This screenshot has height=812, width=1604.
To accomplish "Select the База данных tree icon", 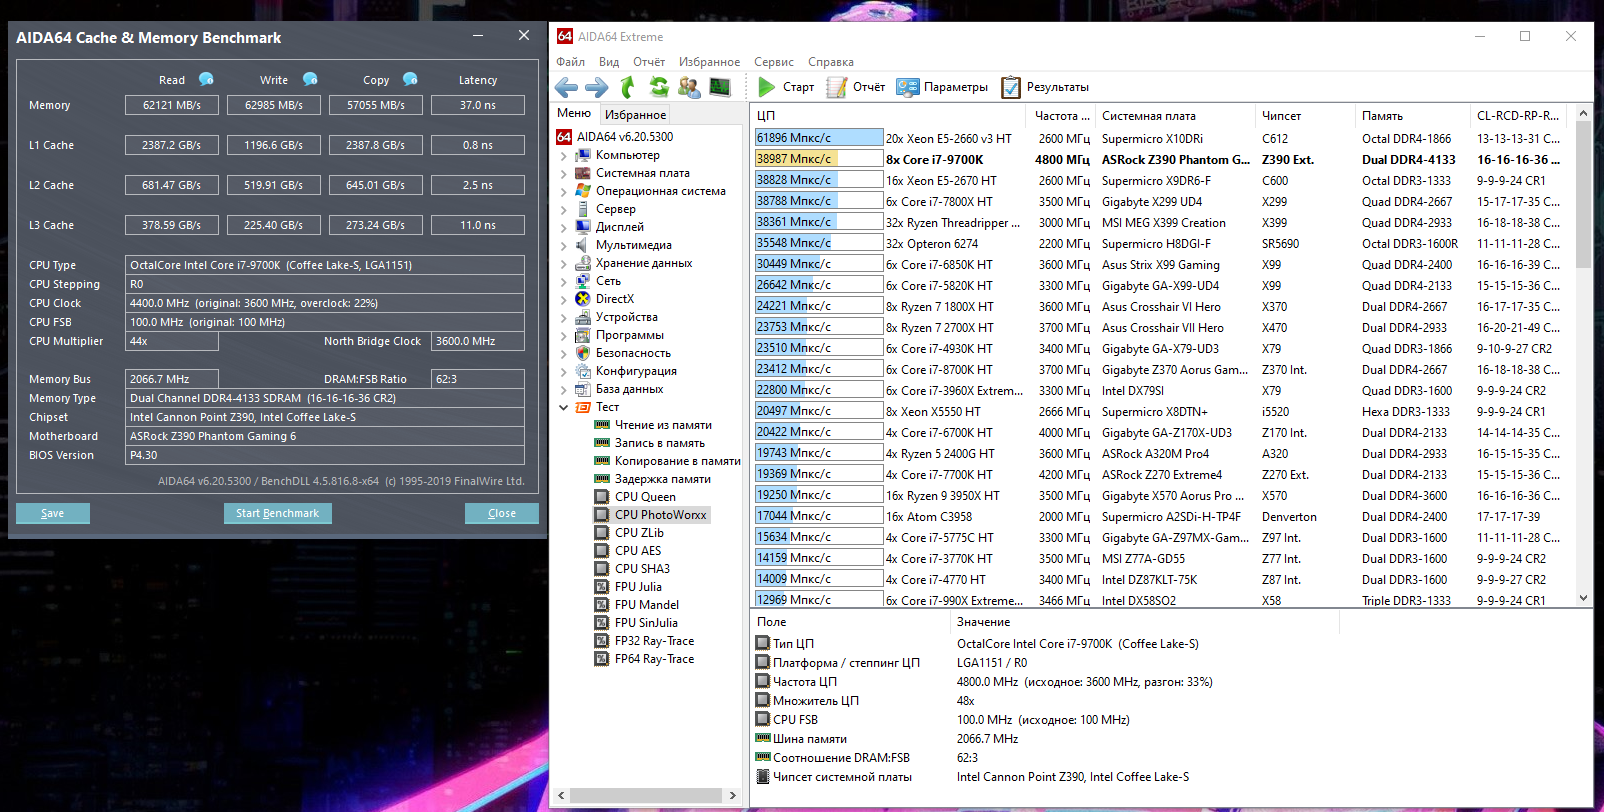I will (x=583, y=389).
